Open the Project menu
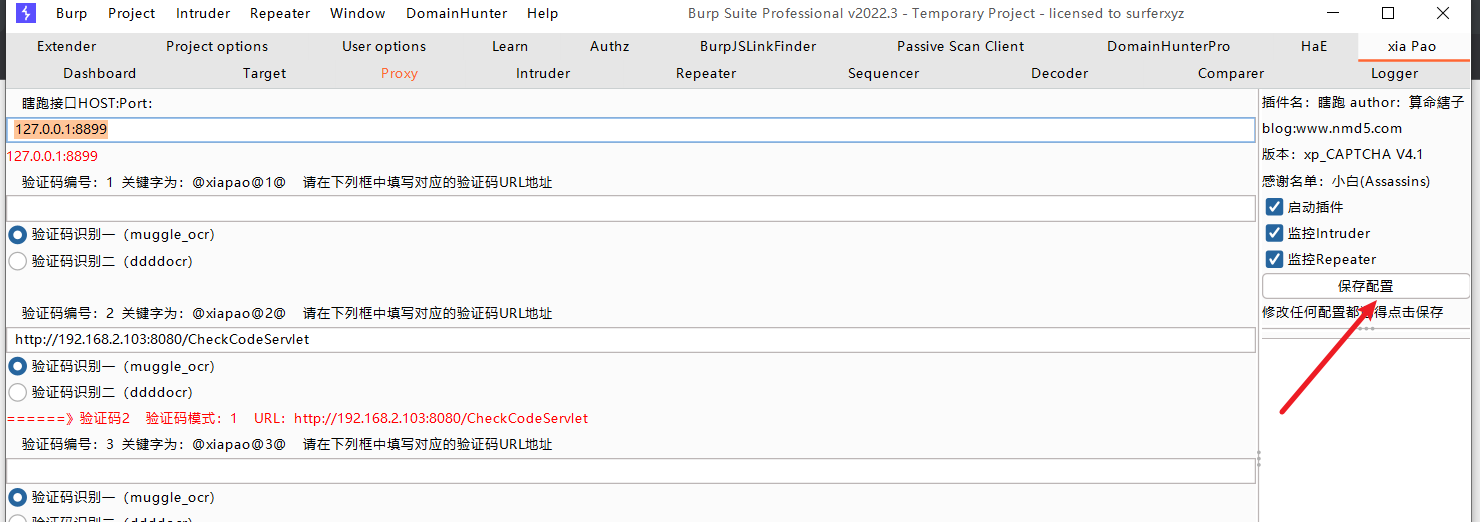This screenshot has width=1480, height=522. coord(132,13)
